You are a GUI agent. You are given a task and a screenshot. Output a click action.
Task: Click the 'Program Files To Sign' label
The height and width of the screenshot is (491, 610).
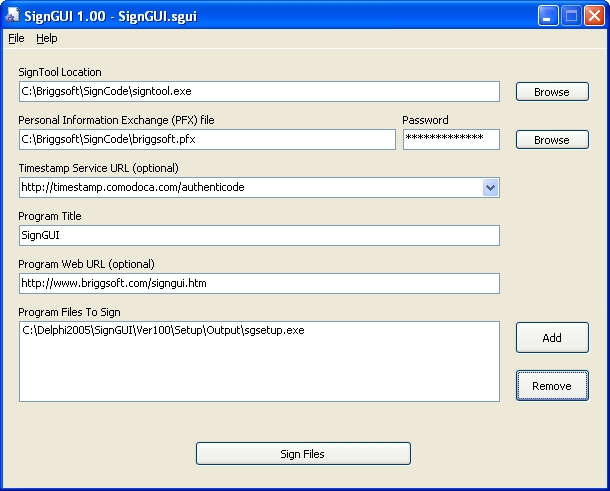pyautogui.click(x=69, y=312)
